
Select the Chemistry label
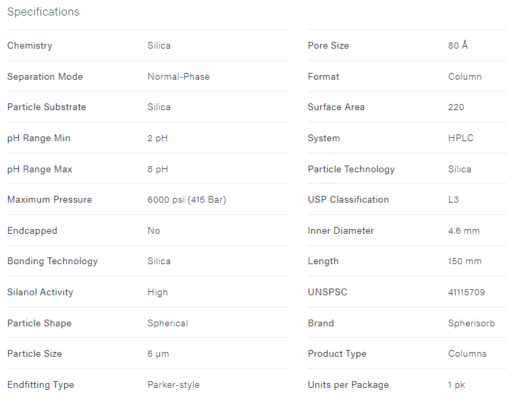pyautogui.click(x=30, y=46)
